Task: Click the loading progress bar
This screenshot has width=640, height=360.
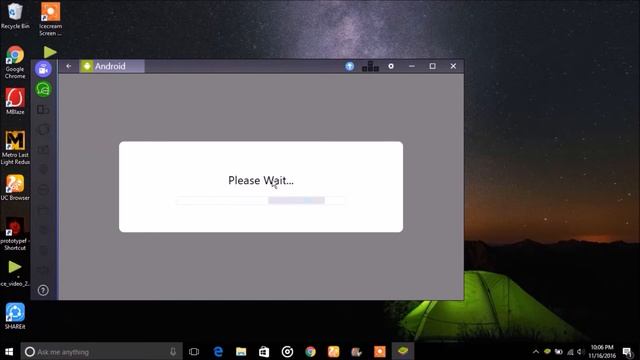Action: 261,200
